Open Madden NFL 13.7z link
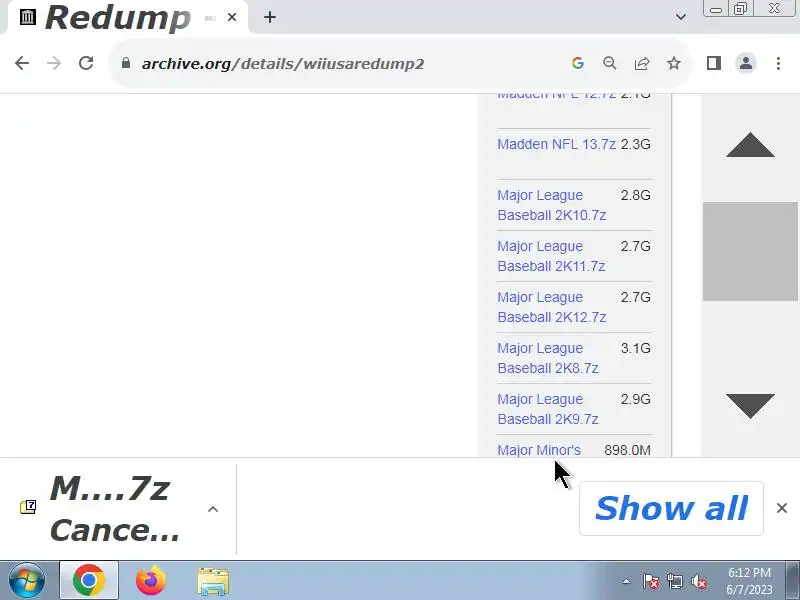The width and height of the screenshot is (800, 600). (557, 144)
